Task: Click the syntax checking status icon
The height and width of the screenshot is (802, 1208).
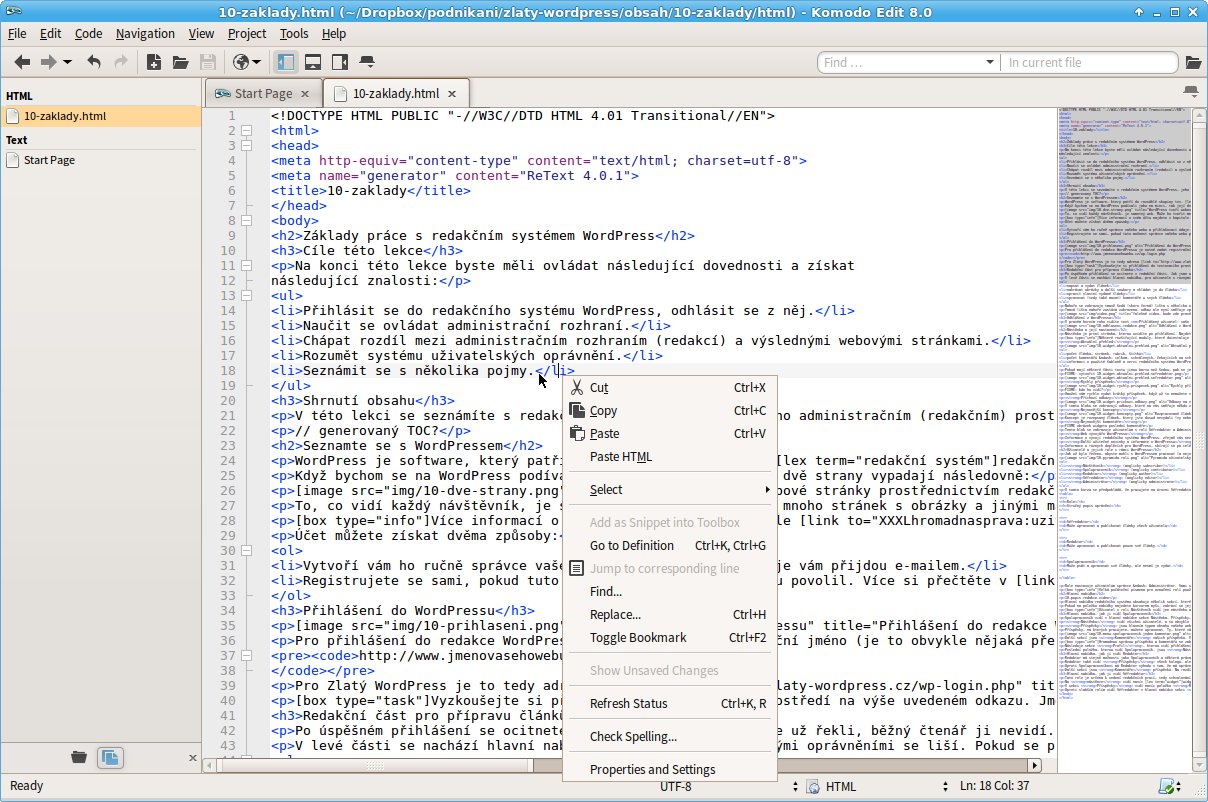Action: pyautogui.click(x=1169, y=787)
